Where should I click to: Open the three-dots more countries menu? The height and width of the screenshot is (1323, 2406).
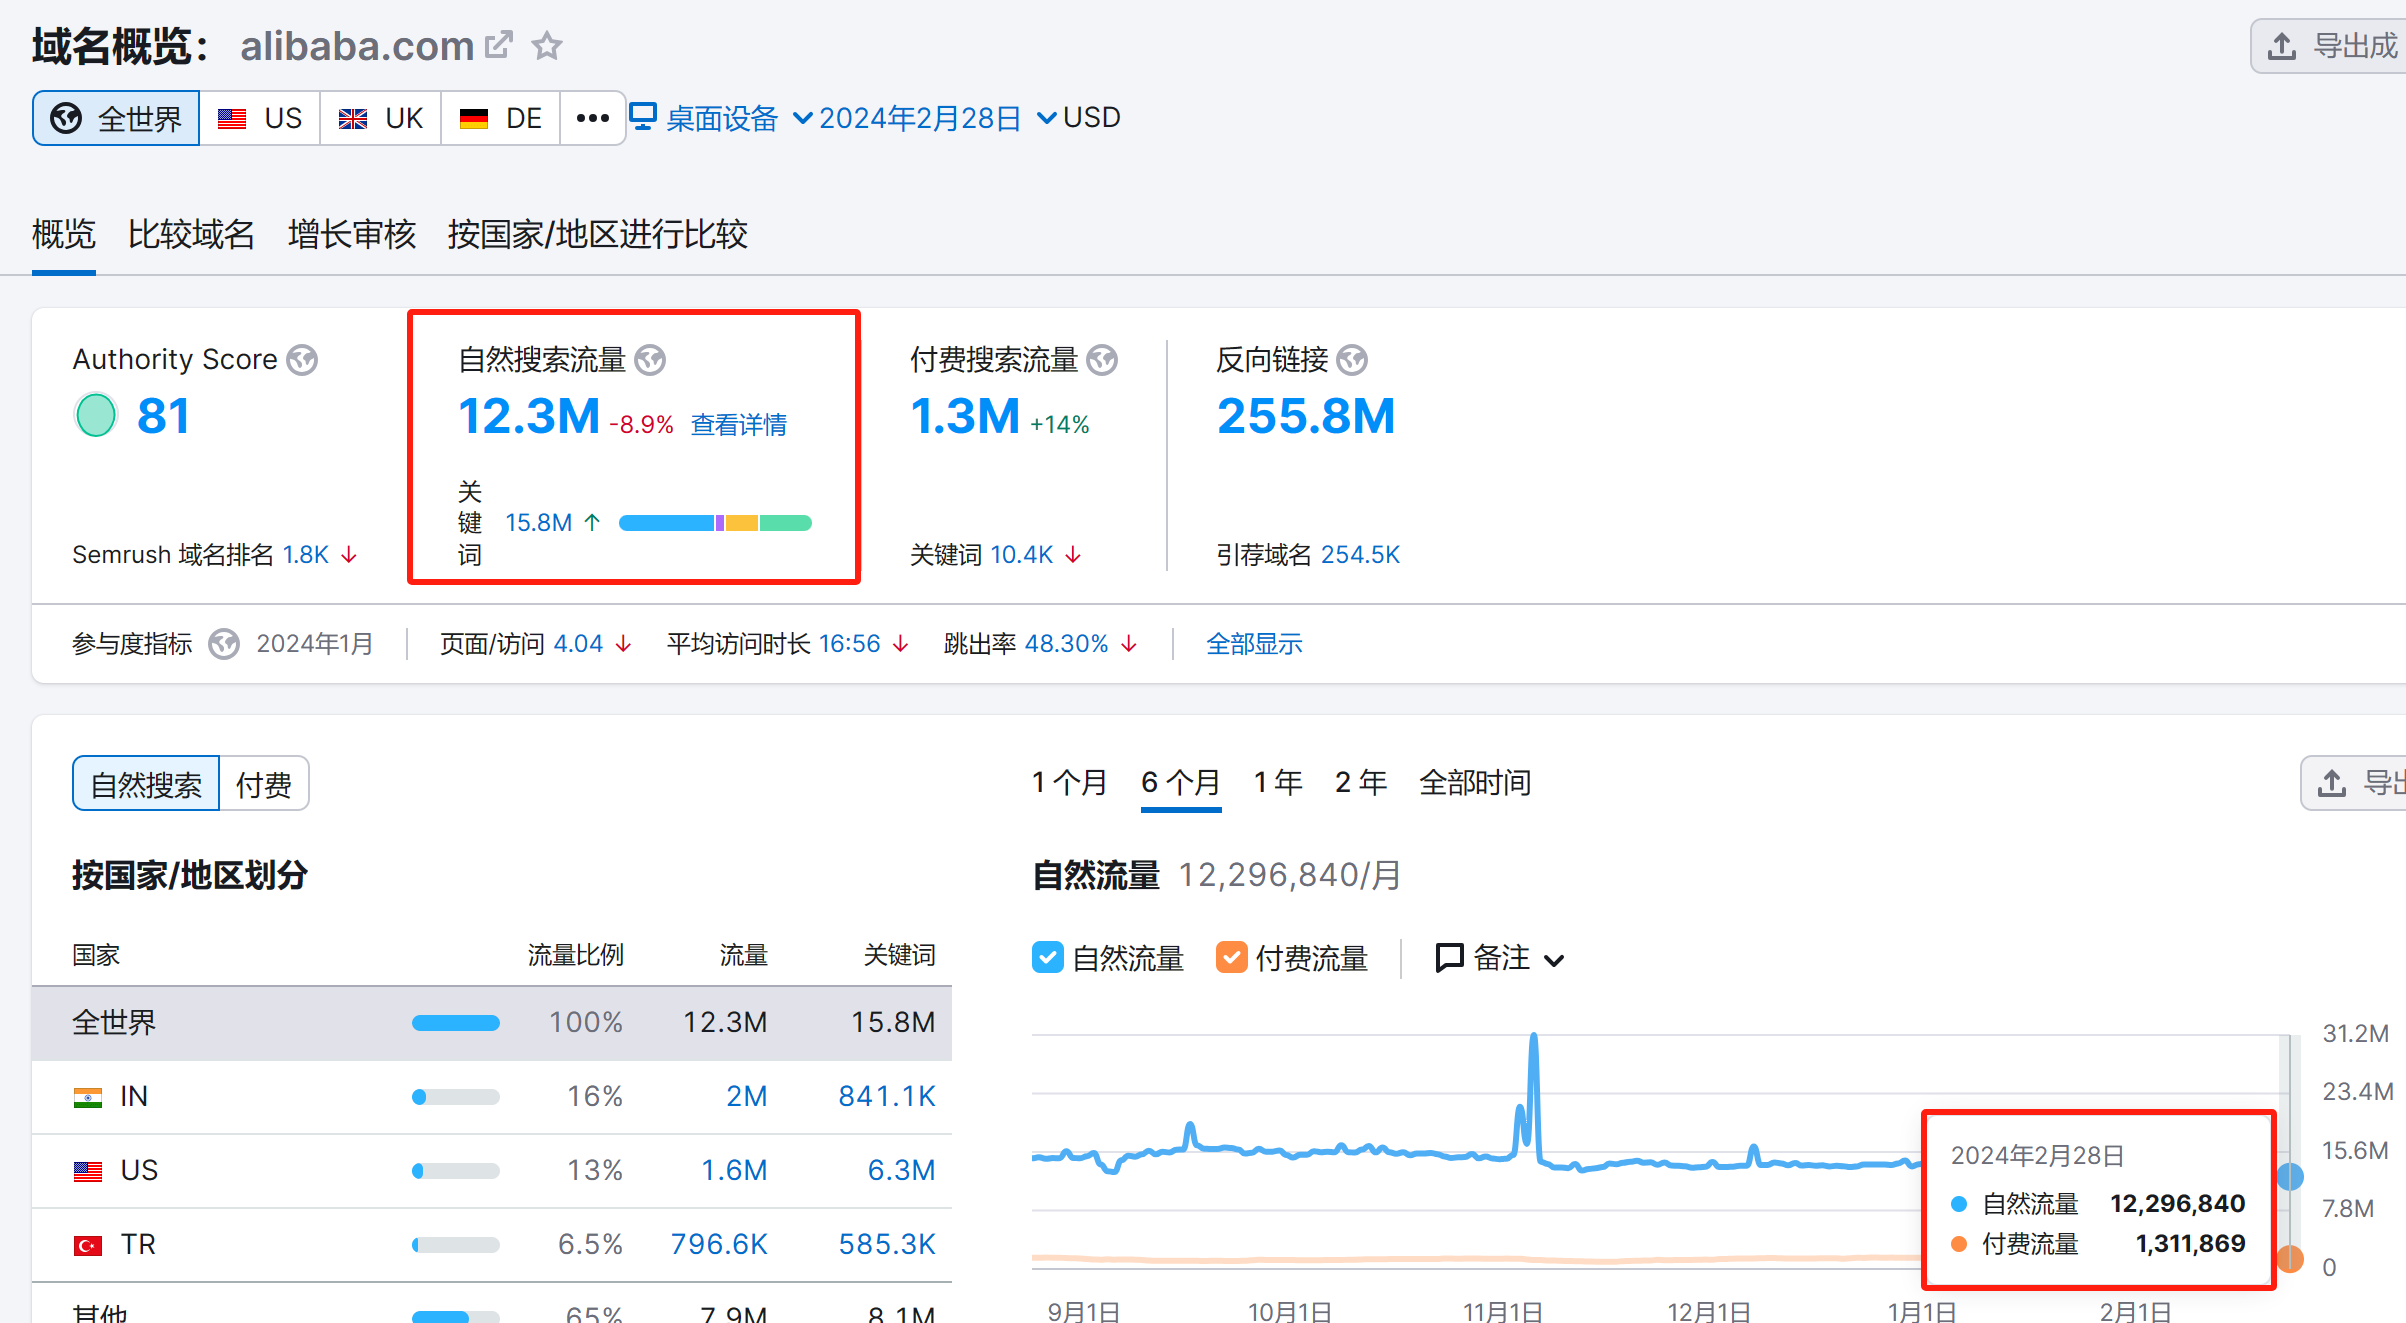[x=592, y=118]
